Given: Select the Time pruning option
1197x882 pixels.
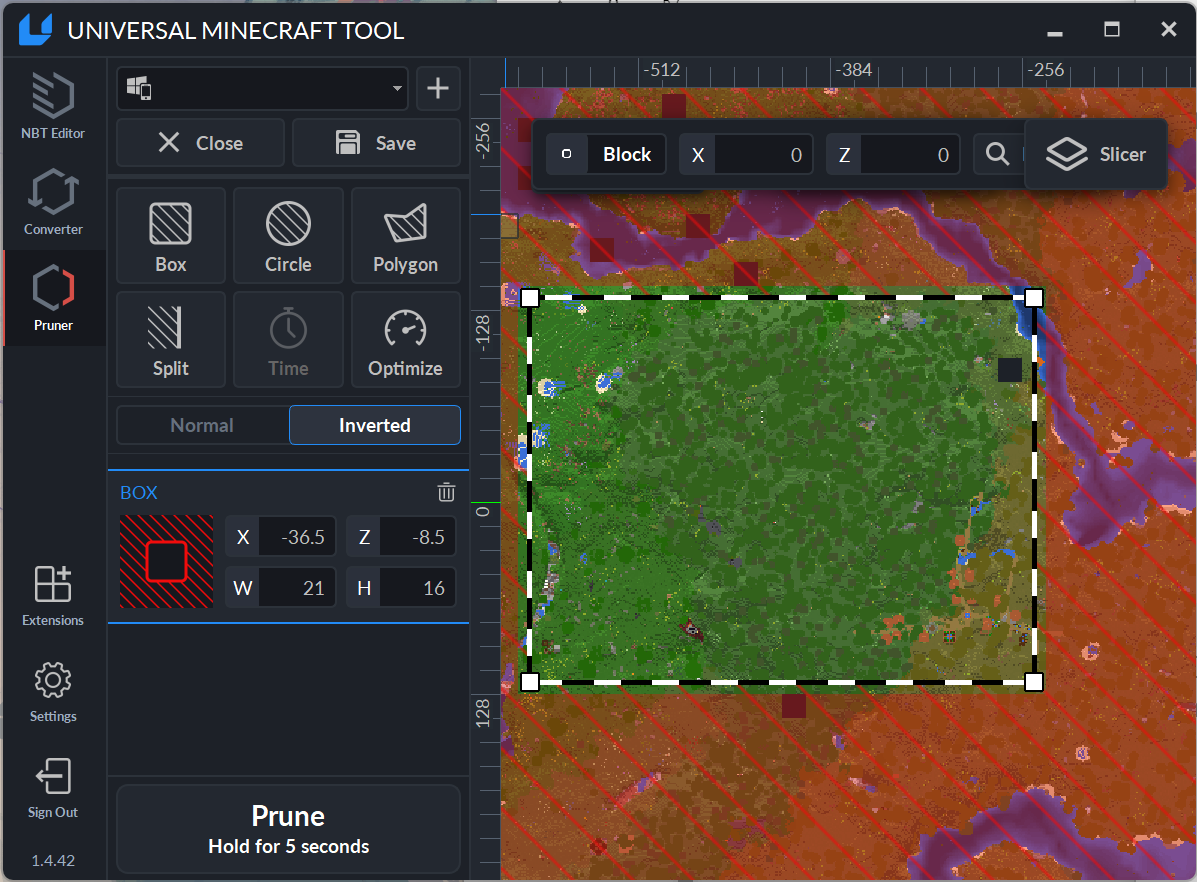Looking at the screenshot, I should [x=288, y=340].
